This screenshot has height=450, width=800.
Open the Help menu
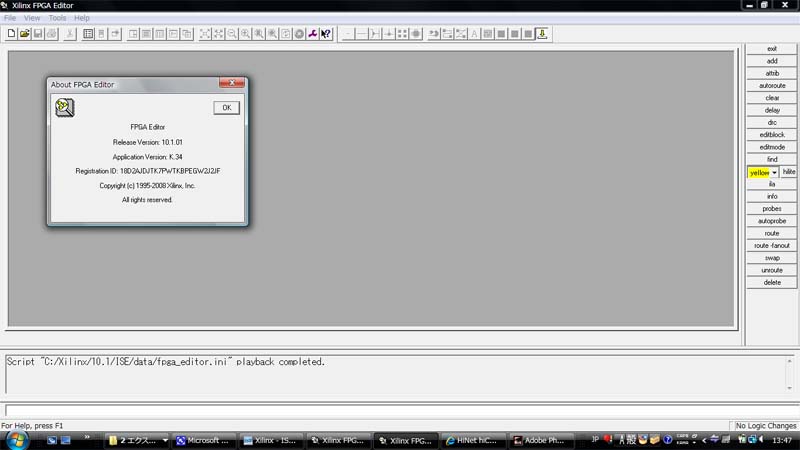click(x=82, y=18)
